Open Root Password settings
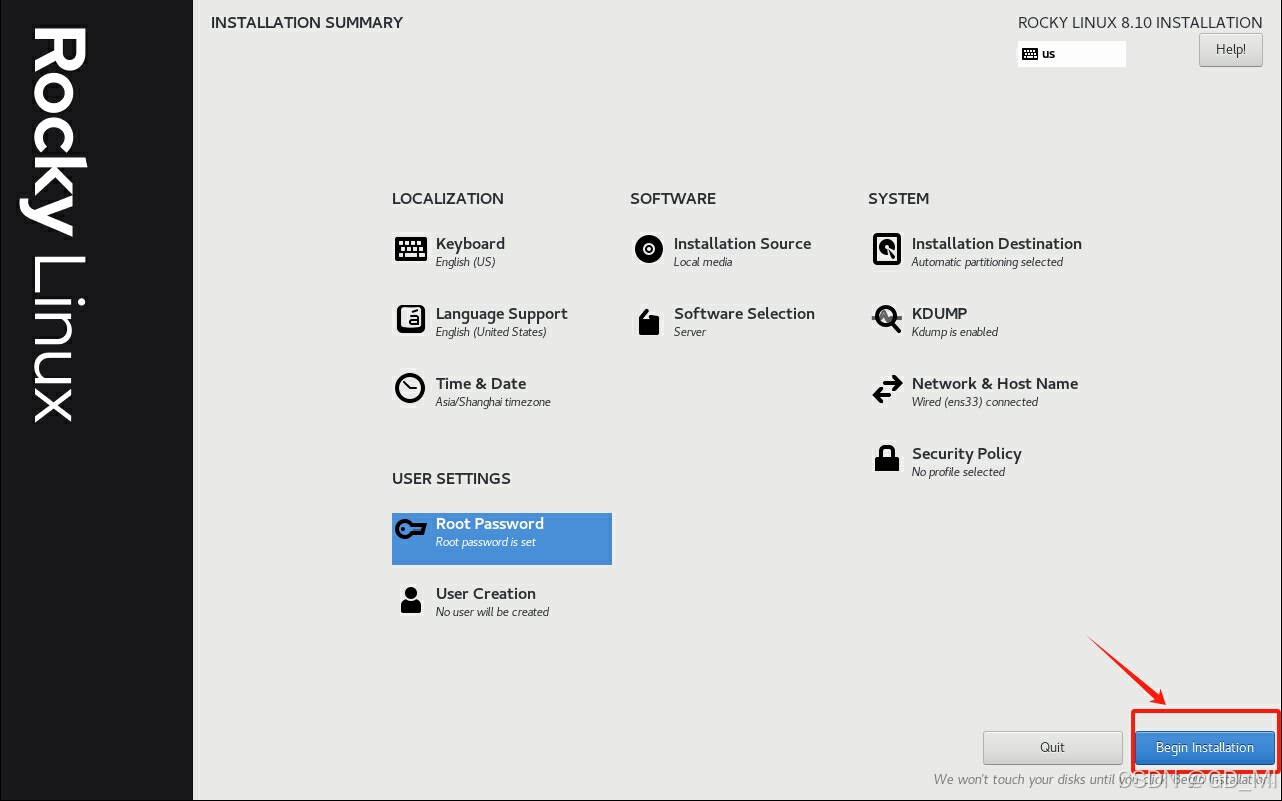 502,539
